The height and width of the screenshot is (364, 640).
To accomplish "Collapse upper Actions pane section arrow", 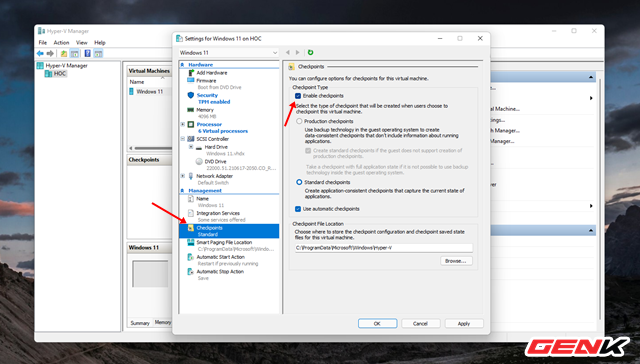I will coord(591,77).
